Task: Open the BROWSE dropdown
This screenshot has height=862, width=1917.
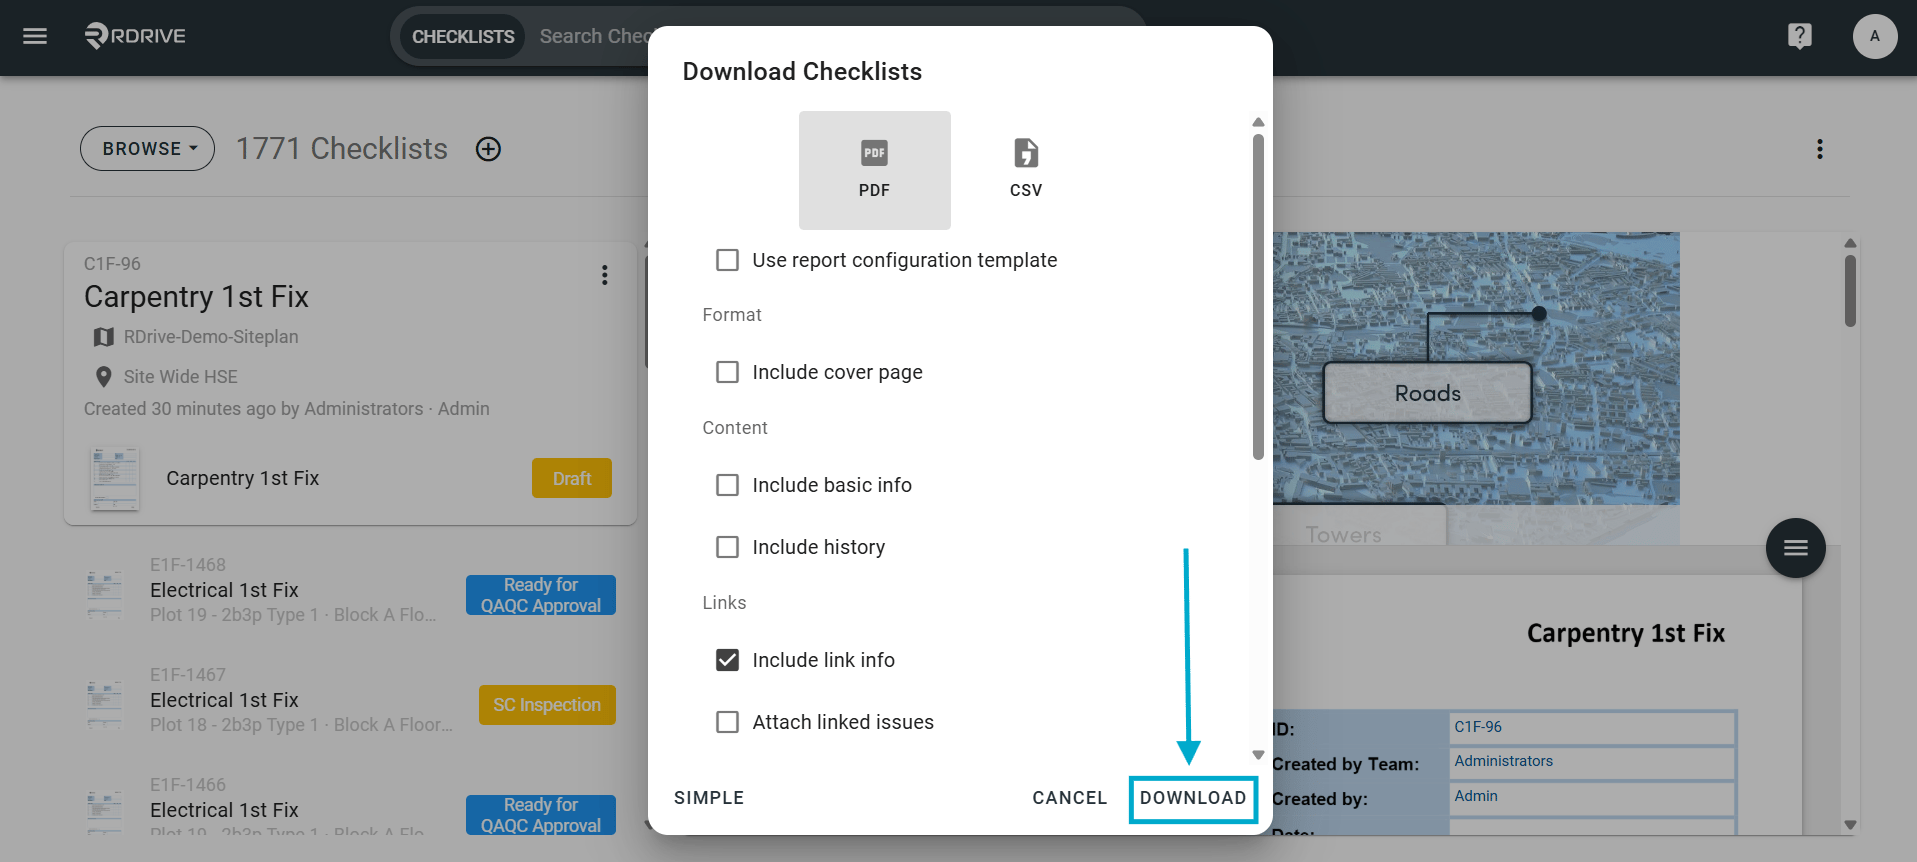Action: [148, 149]
